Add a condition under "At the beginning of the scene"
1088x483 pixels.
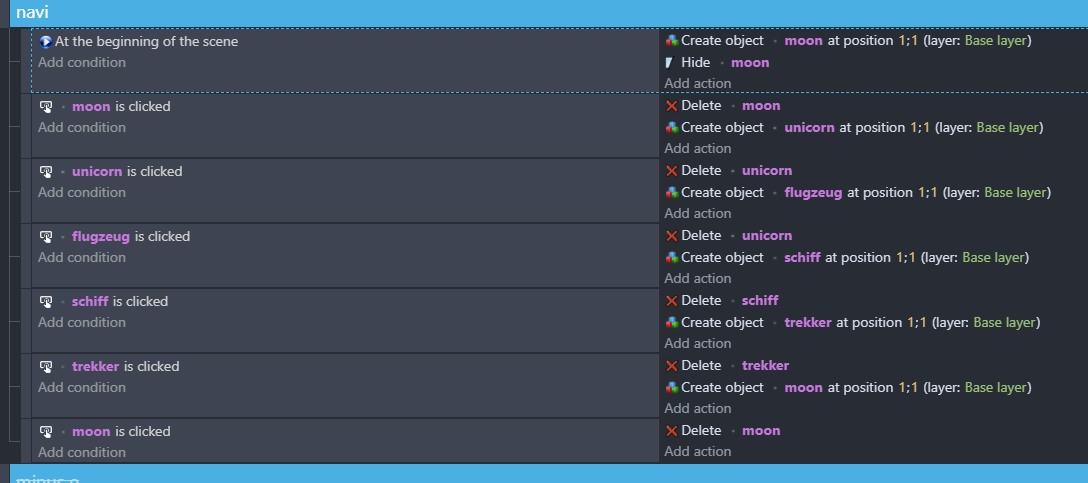coord(82,62)
